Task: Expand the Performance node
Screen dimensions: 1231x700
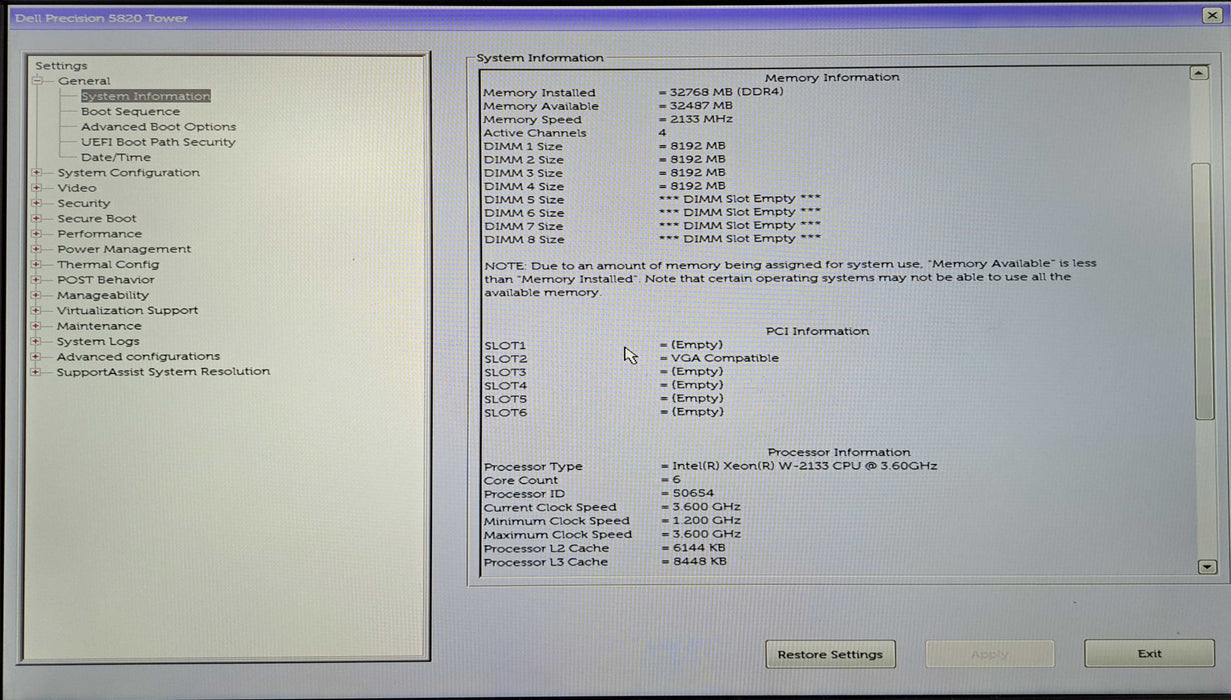Action: point(37,234)
